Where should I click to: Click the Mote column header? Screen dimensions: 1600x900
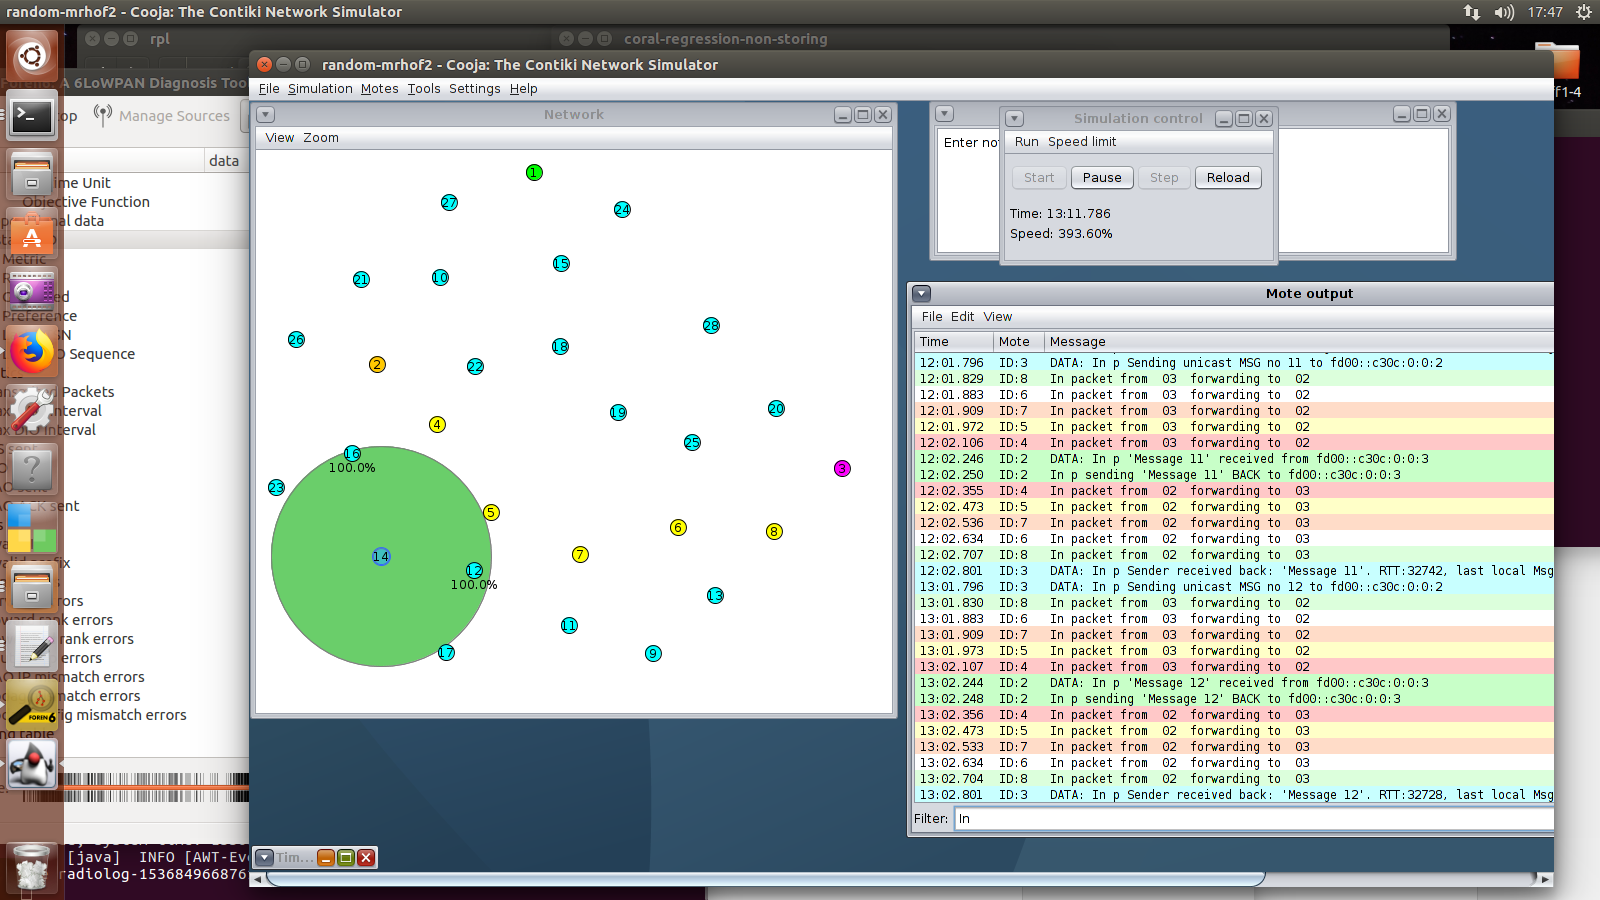[1018, 342]
